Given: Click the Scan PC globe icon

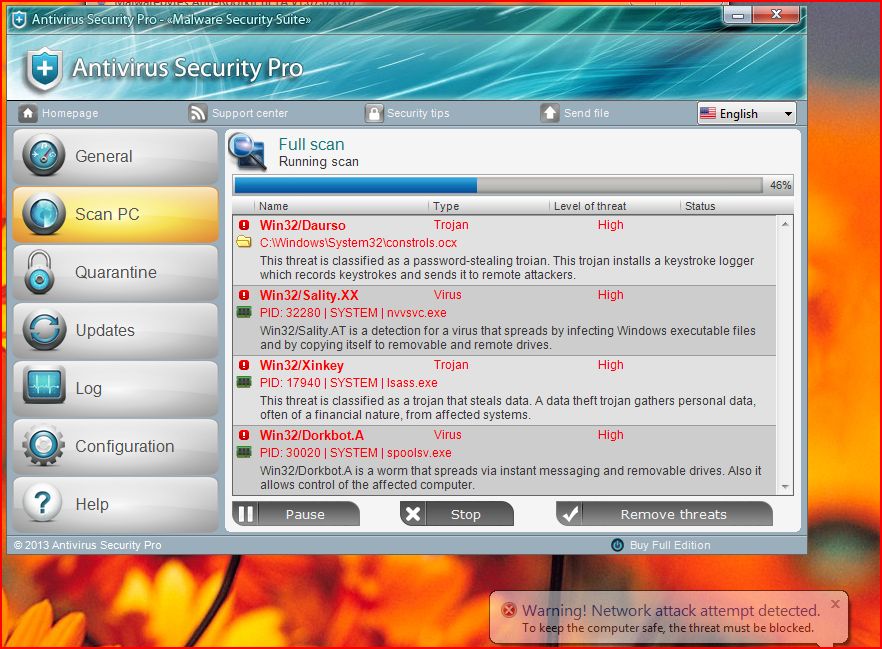Looking at the screenshot, I should point(44,214).
